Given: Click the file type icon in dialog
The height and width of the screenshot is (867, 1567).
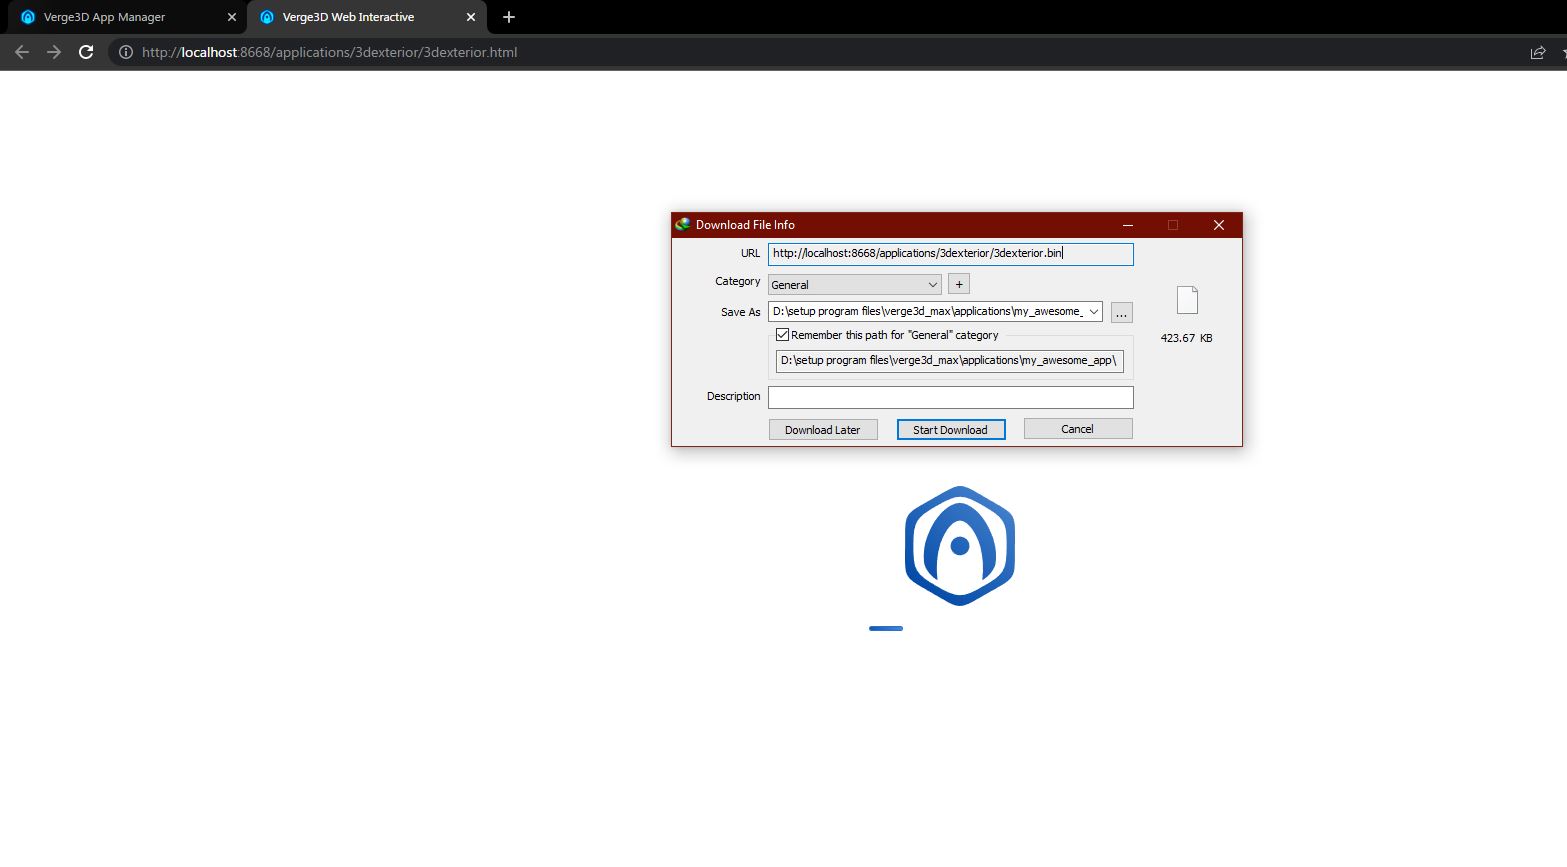Looking at the screenshot, I should coord(1187,300).
